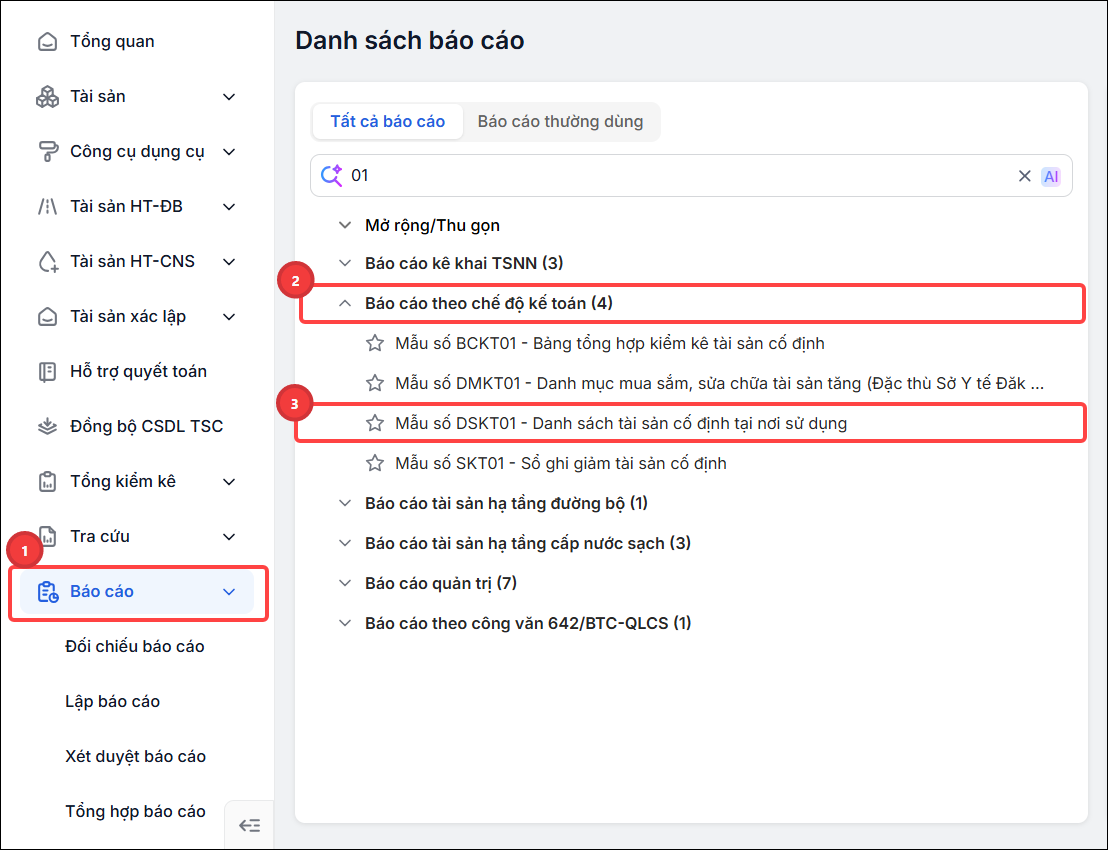1108x850 pixels.
Task: Open Xét duyệt báo cáo submenu item
Action: [x=136, y=757]
